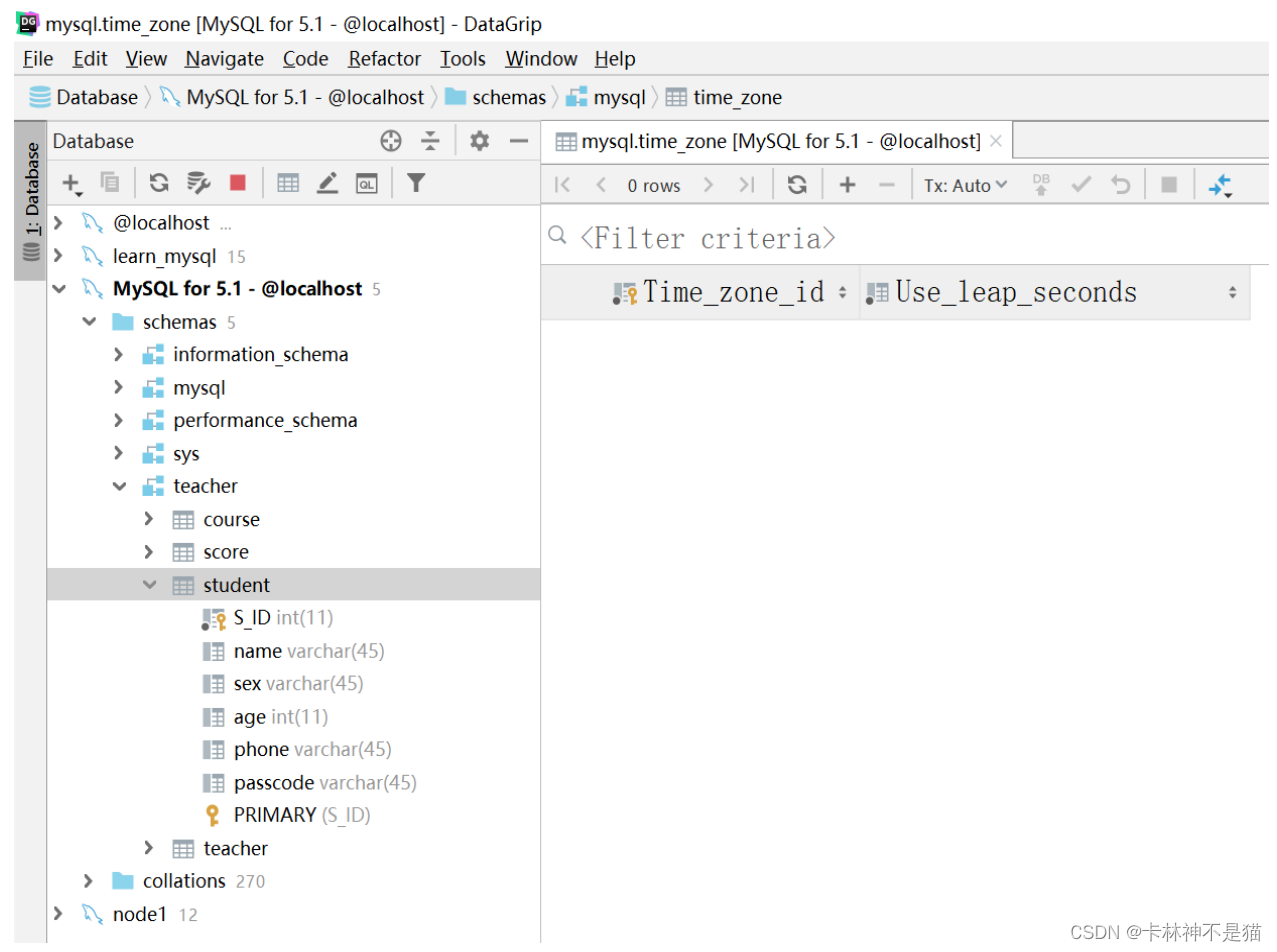Expand the sys schema
The width and height of the screenshot is (1277, 952).
(119, 454)
